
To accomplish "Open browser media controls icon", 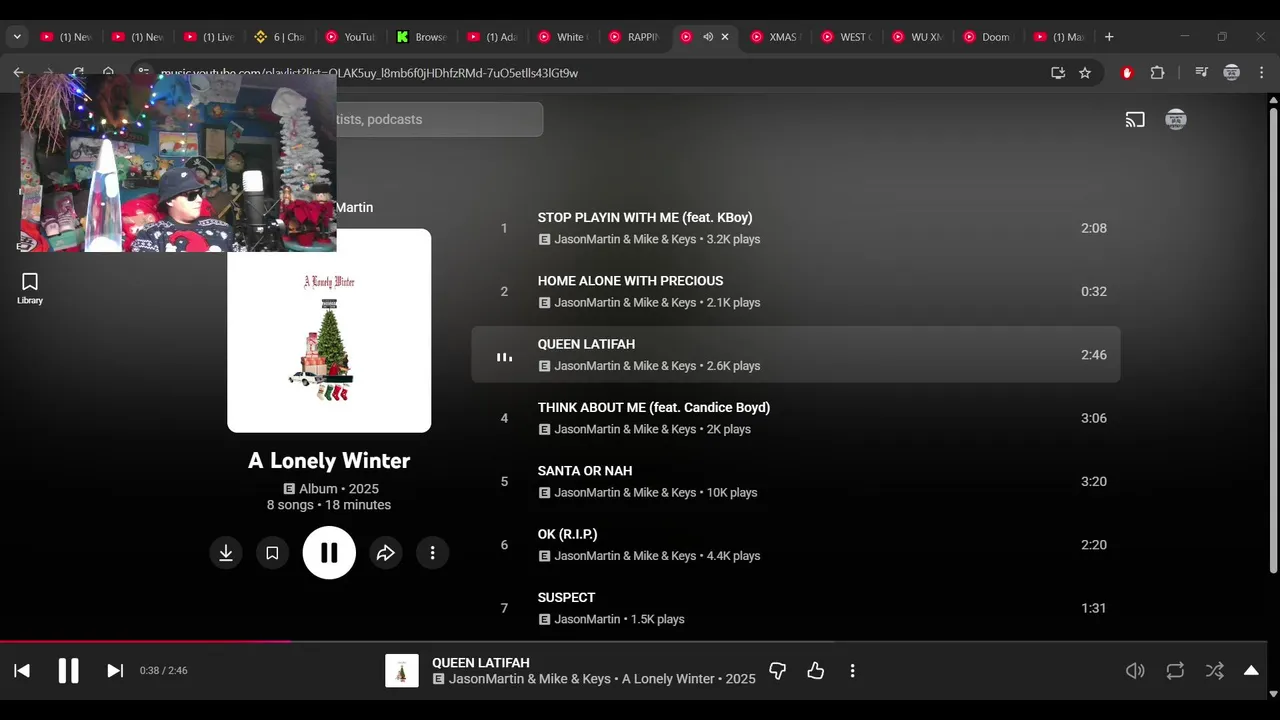I will (x=1201, y=73).
